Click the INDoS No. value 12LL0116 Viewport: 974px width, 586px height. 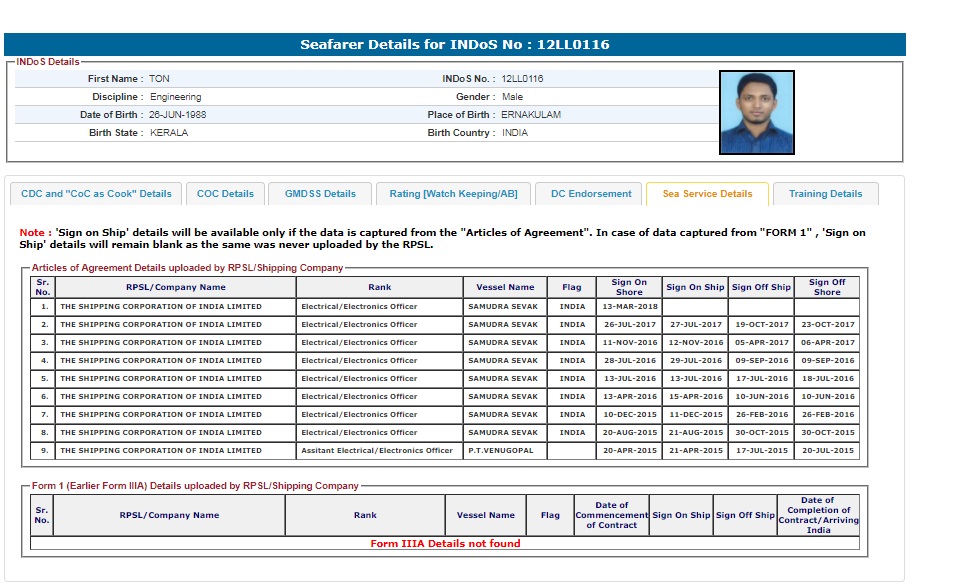tap(522, 79)
